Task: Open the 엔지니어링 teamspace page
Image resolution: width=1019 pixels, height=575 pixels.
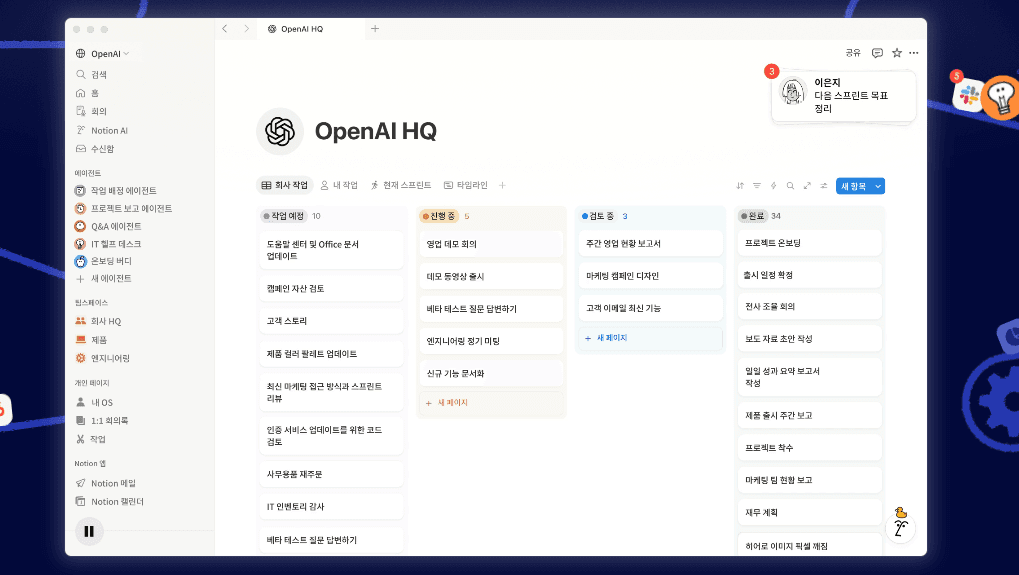Action: (x=103, y=358)
